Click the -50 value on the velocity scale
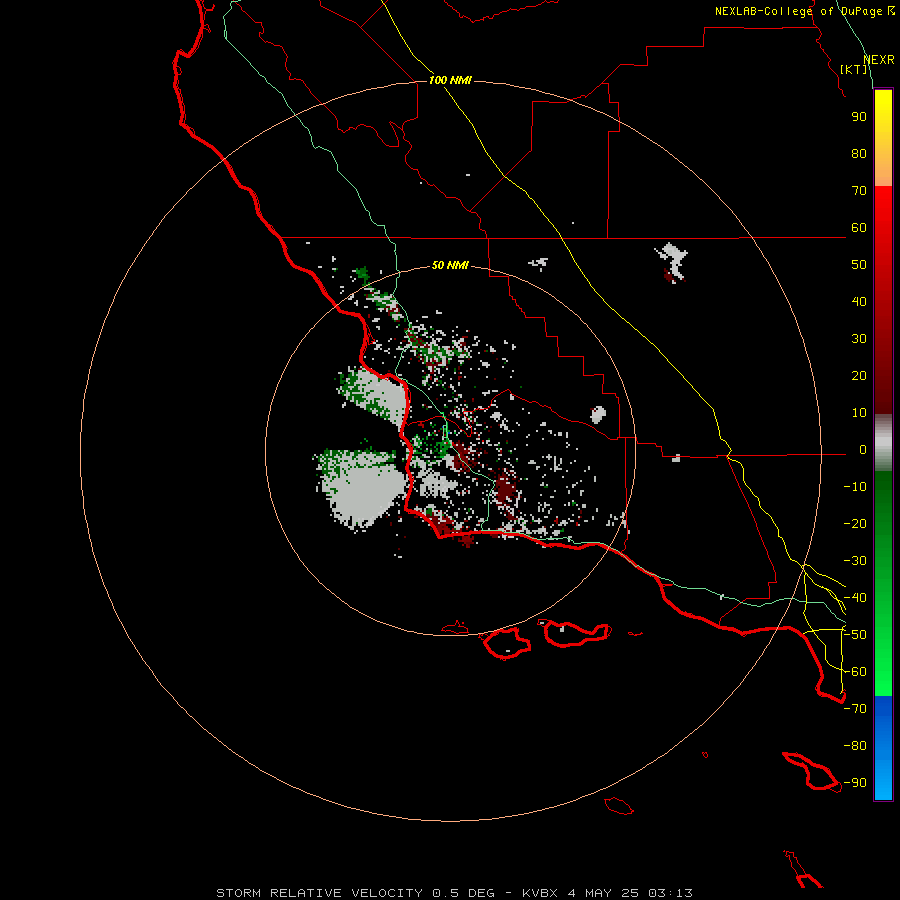 click(855, 635)
